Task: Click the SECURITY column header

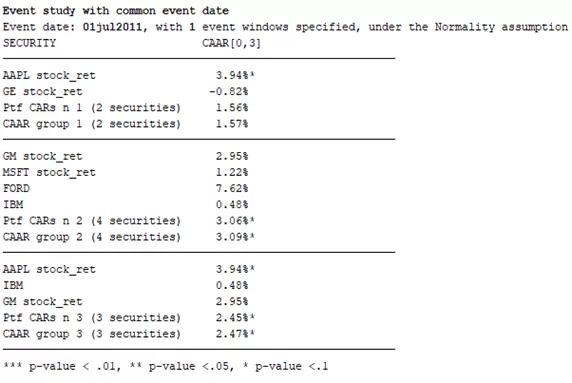Action: (30, 43)
